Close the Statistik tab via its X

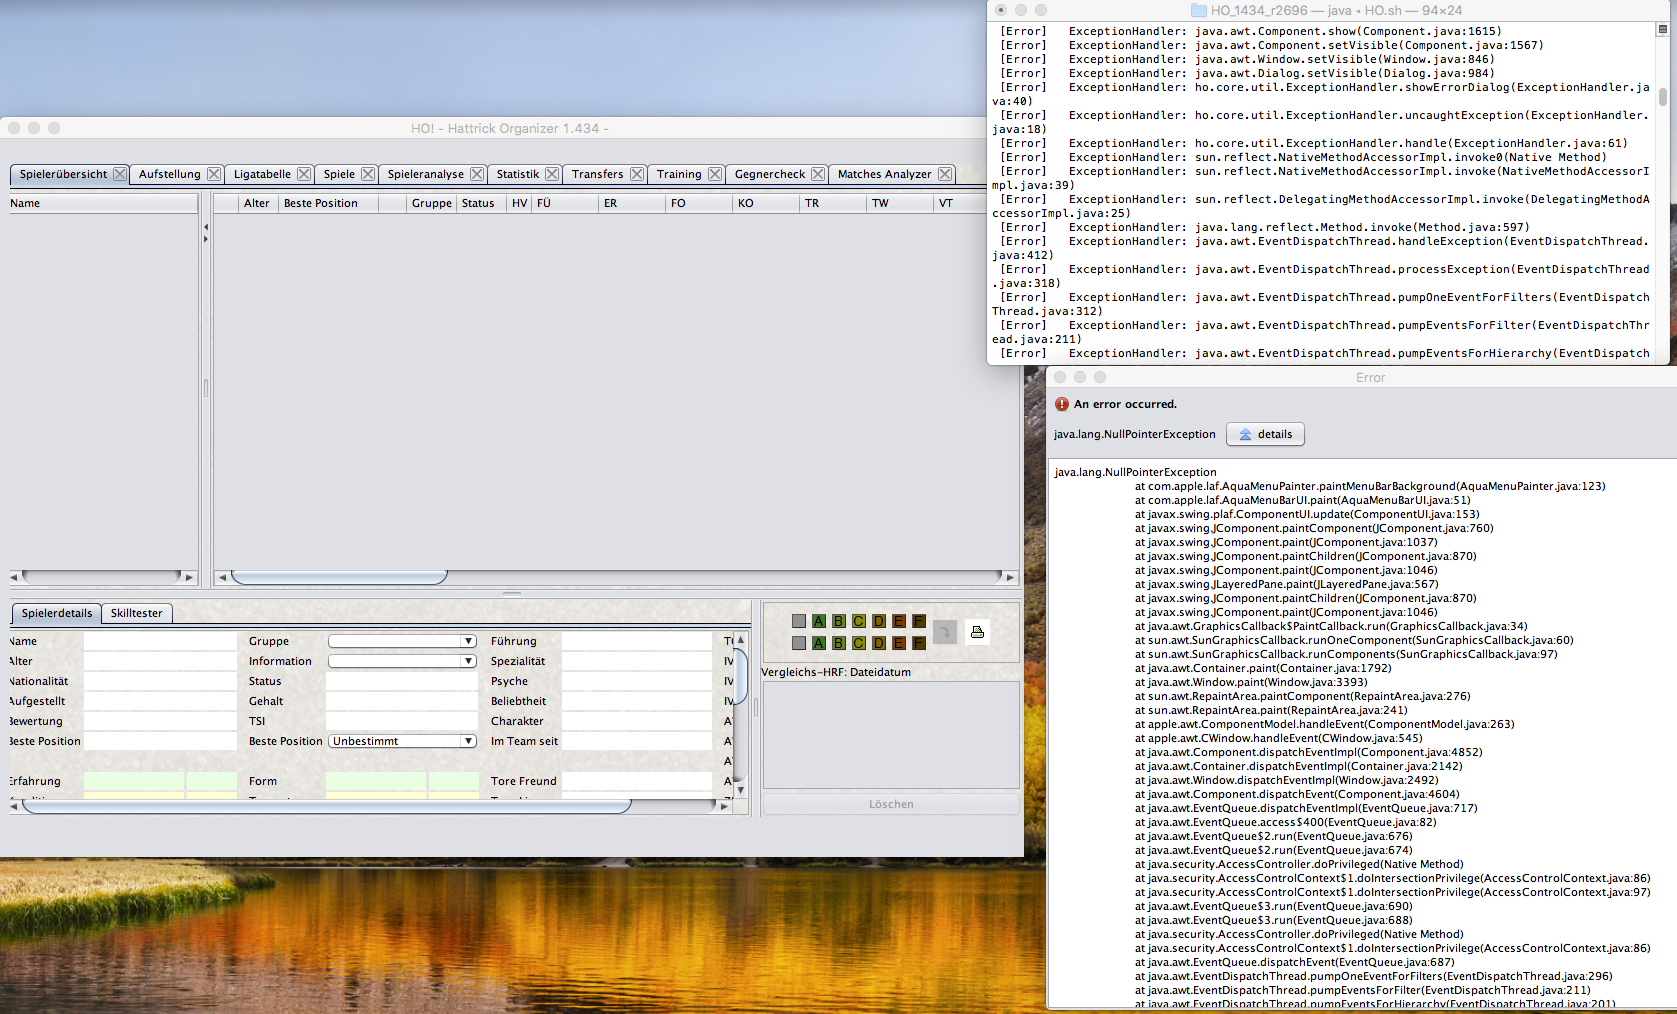[x=552, y=174]
